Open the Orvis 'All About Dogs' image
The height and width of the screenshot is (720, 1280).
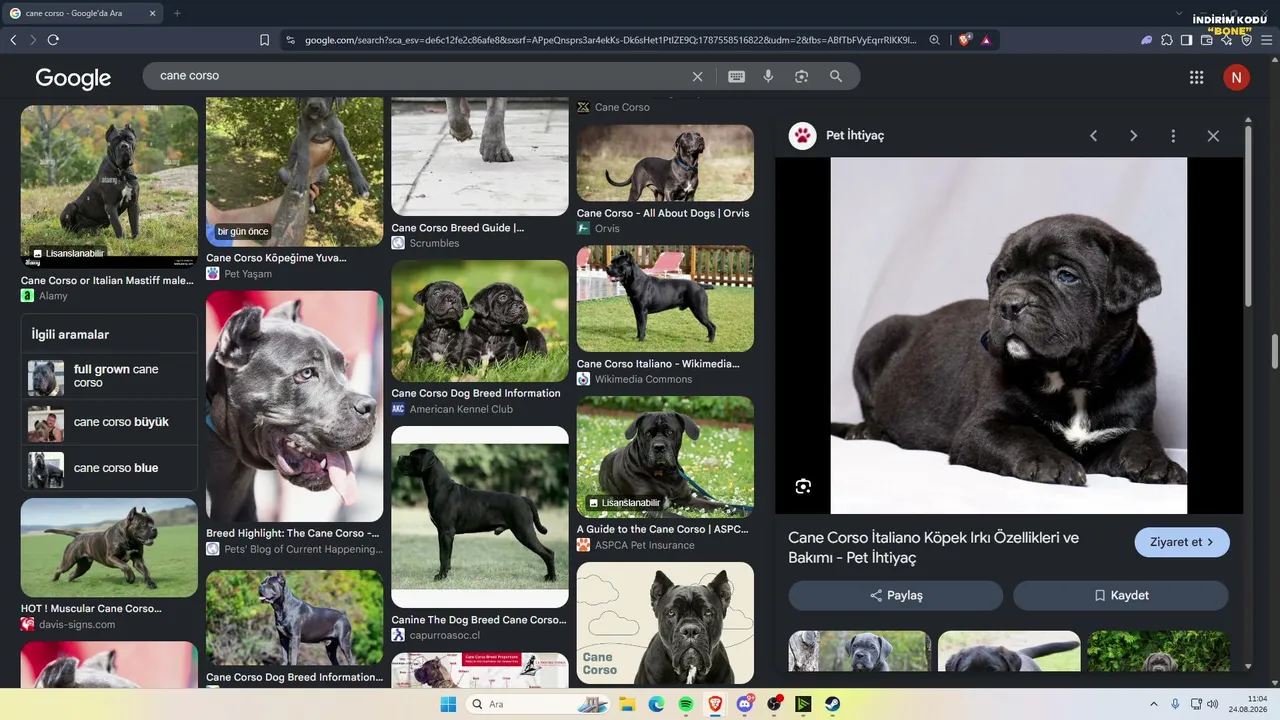[665, 163]
